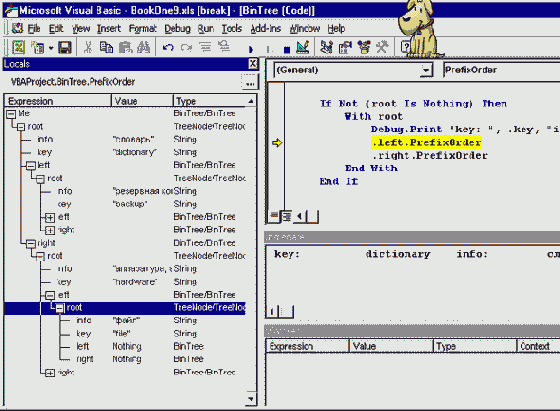Expand the backup node's left subtree
560x411 pixels.
tap(50, 217)
